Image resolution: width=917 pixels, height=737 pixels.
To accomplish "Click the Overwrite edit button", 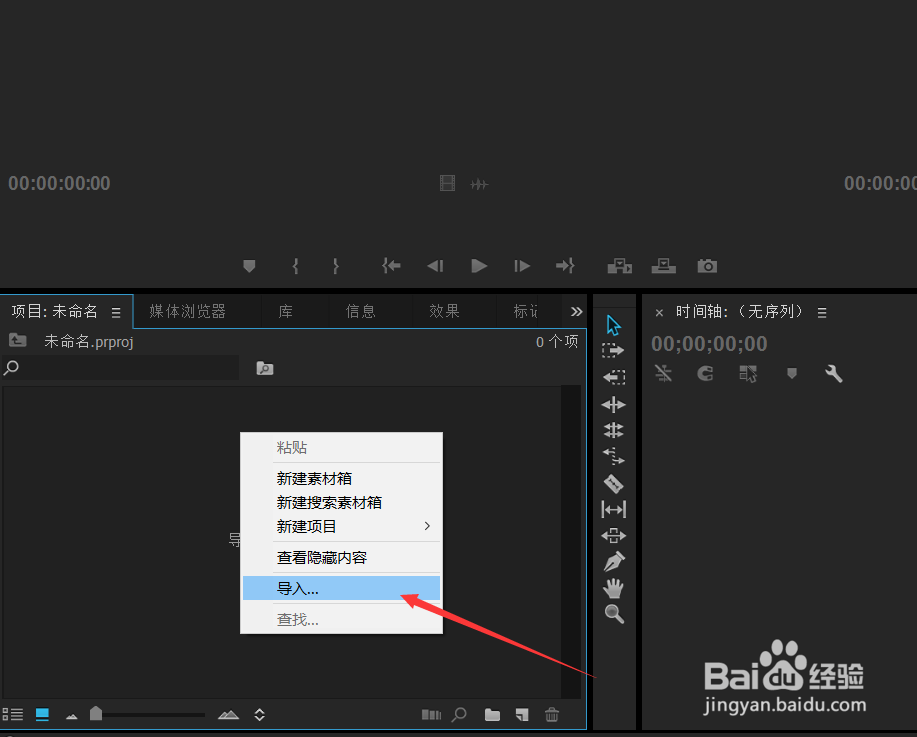I will (x=664, y=266).
